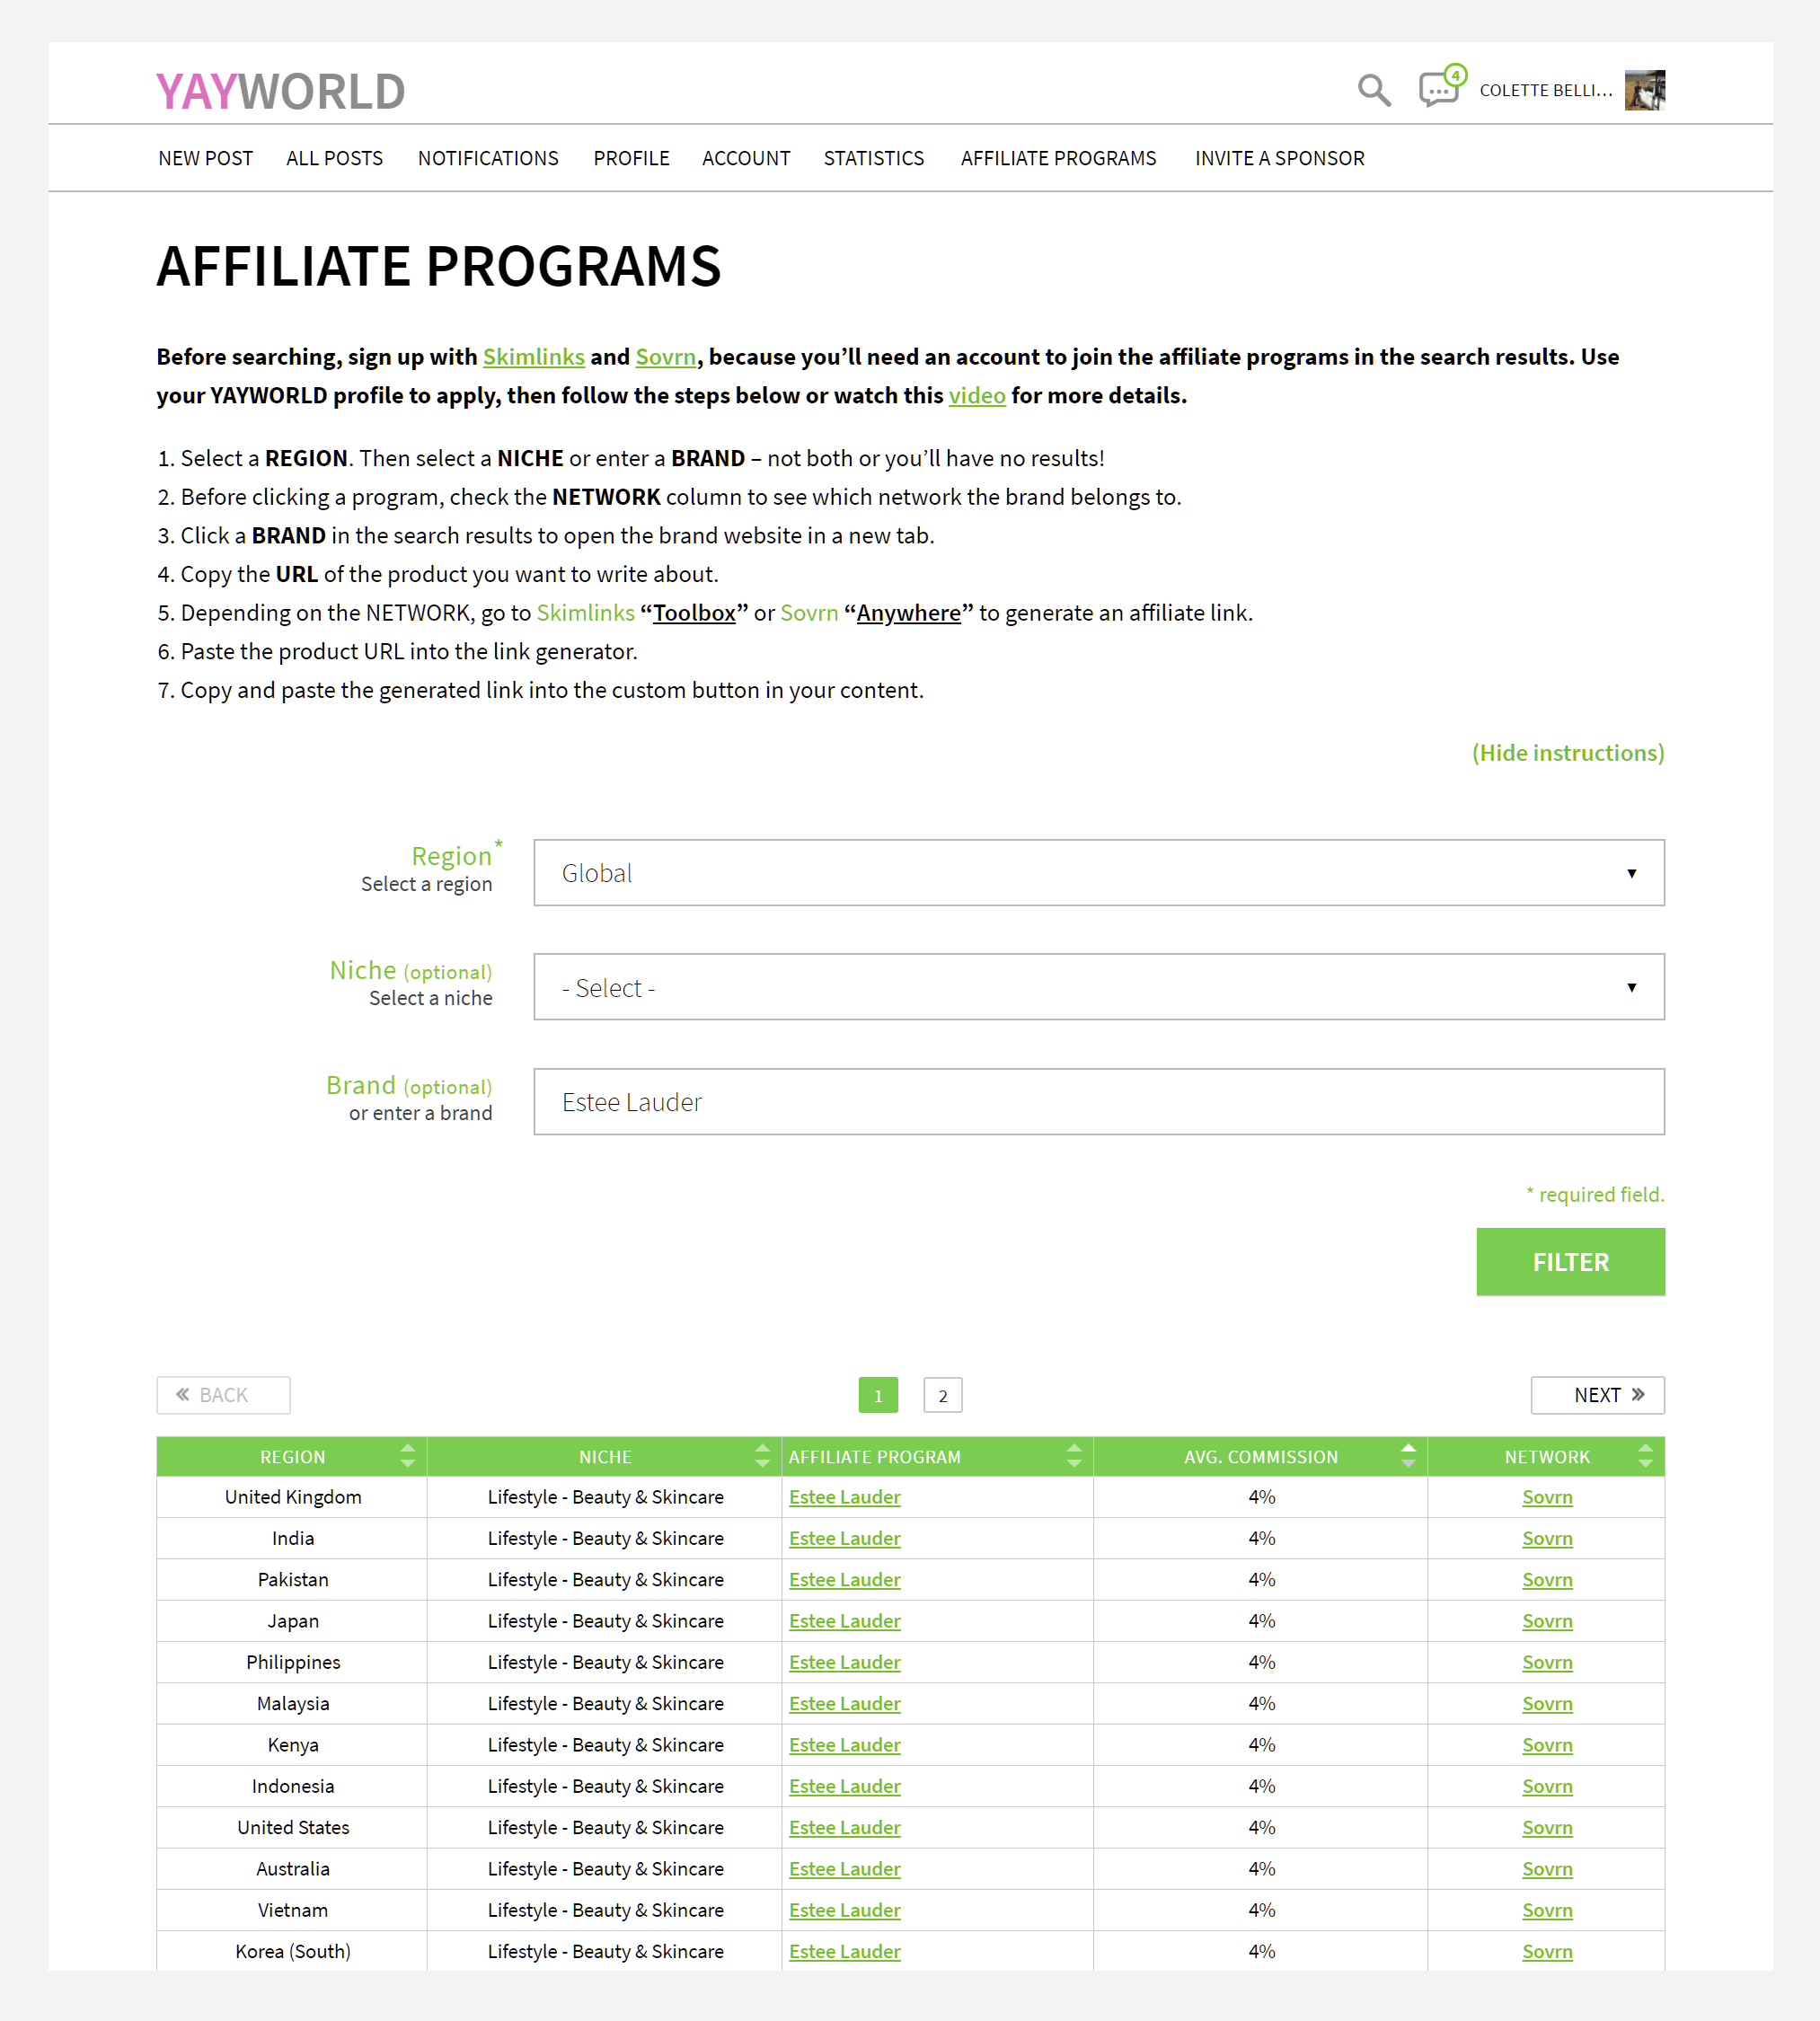
Task: Click the green Filter button
Action: pos(1570,1262)
